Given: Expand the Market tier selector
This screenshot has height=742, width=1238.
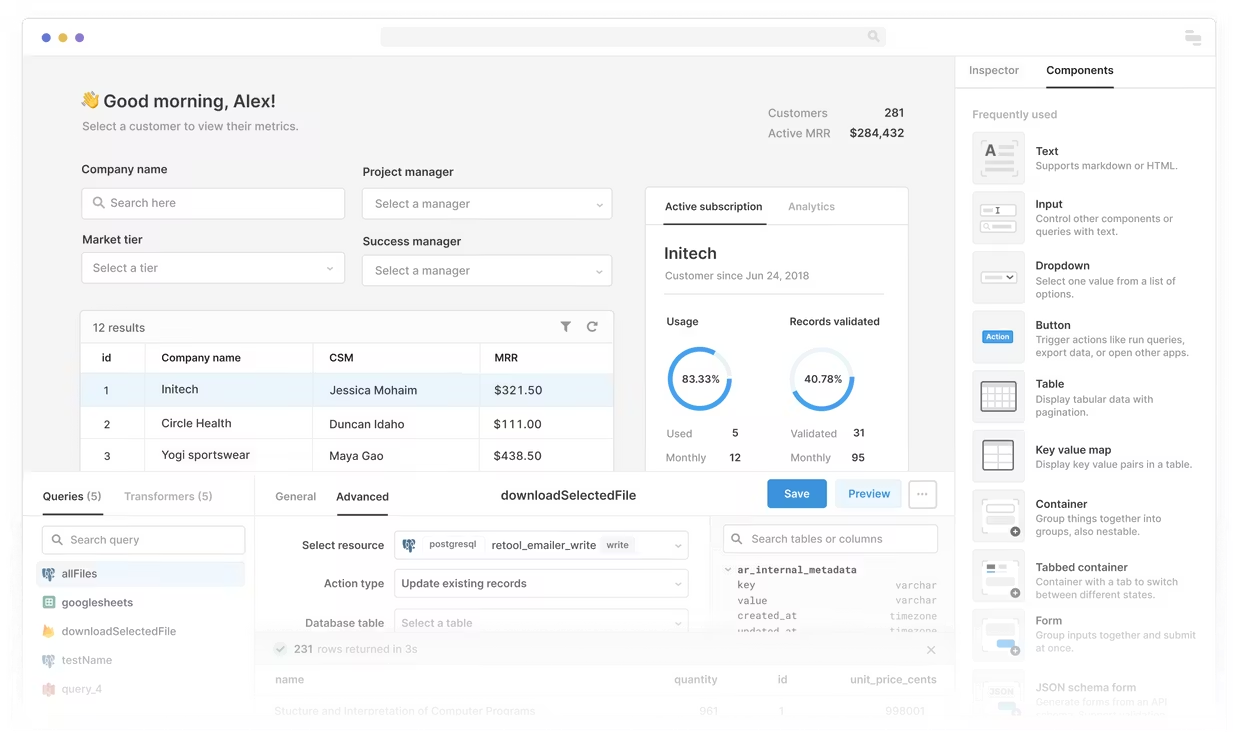Looking at the screenshot, I should click(x=212, y=268).
